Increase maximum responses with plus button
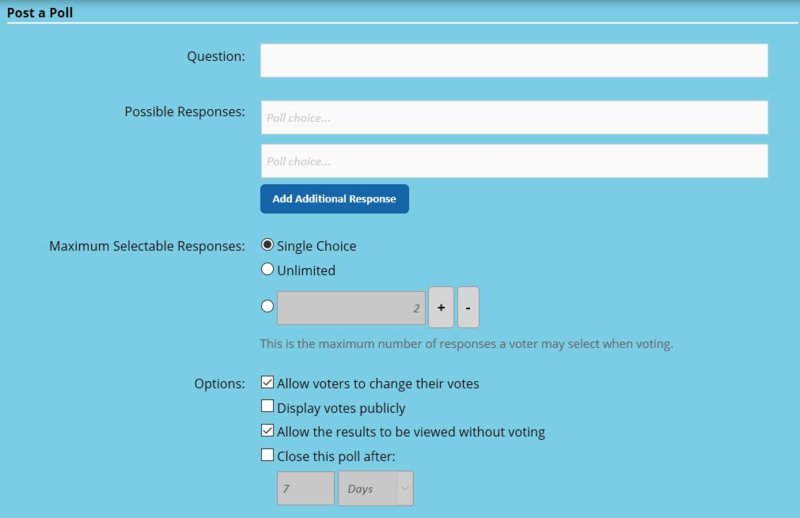The width and height of the screenshot is (800, 518). click(x=440, y=308)
